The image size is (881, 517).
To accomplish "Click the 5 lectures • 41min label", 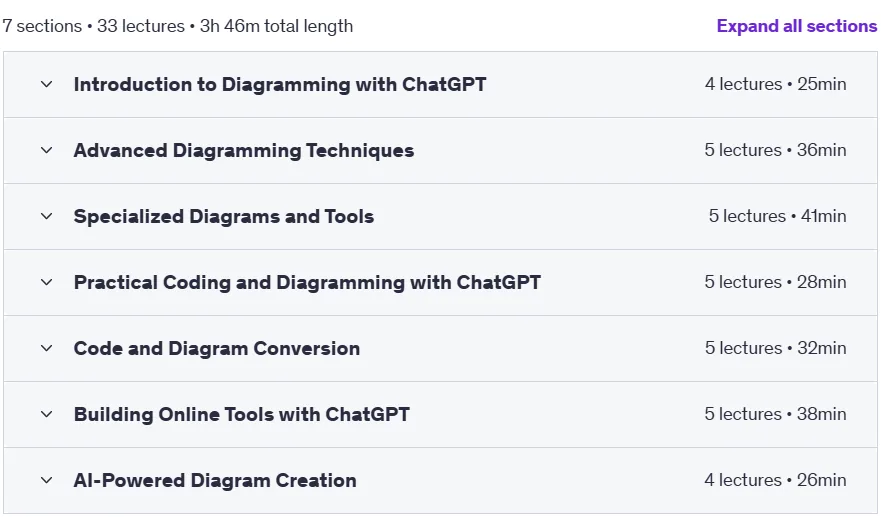I will click(778, 216).
